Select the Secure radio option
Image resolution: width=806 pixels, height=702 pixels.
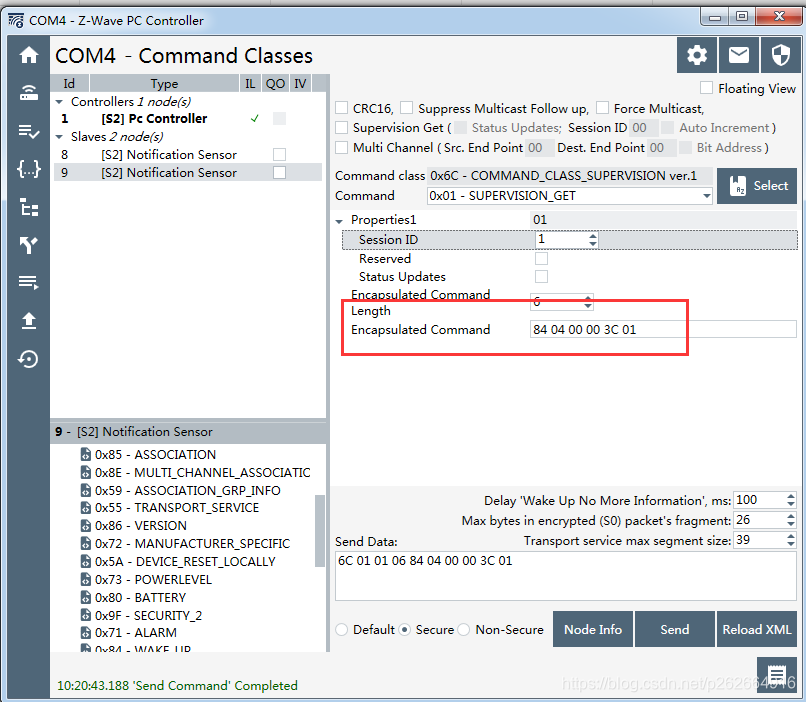click(405, 630)
